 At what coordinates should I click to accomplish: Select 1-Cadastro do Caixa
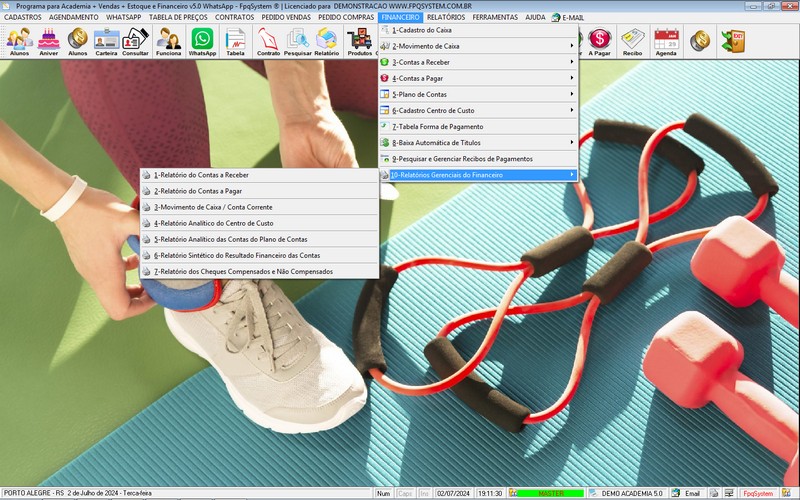click(x=478, y=30)
